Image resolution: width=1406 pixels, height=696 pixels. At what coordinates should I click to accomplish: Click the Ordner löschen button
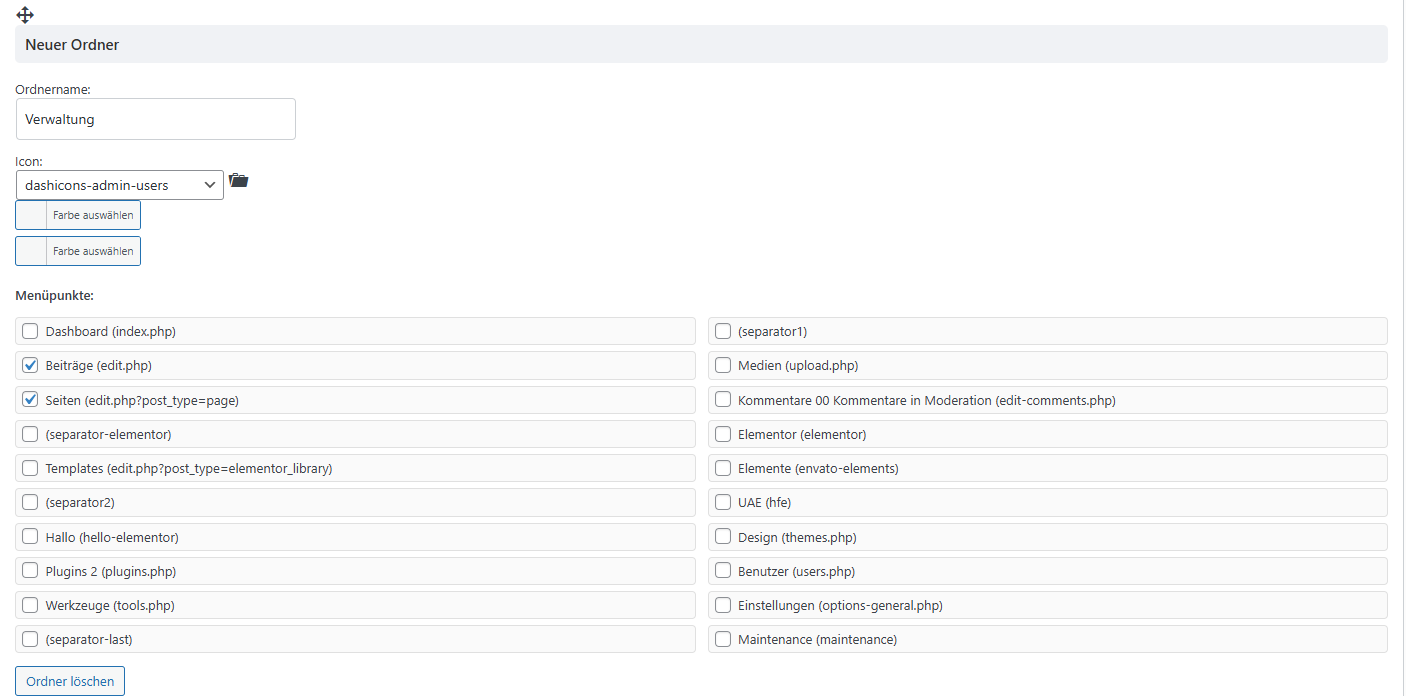tap(70, 681)
